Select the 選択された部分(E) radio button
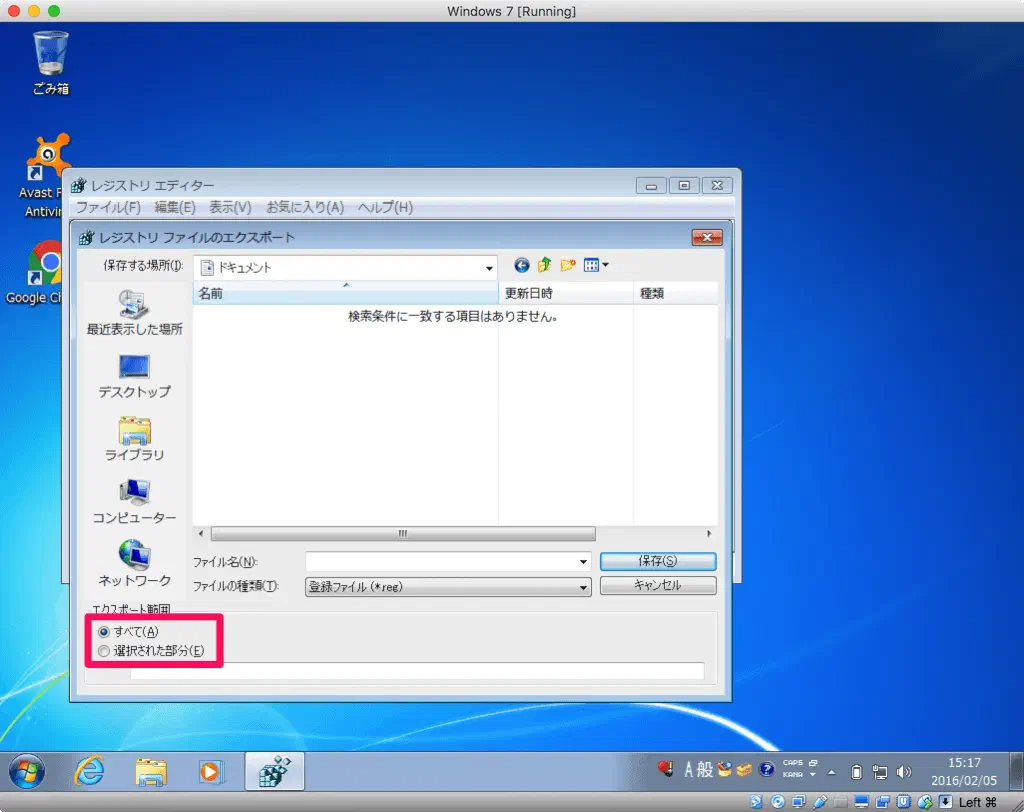Viewport: 1024px width, 812px height. [105, 652]
